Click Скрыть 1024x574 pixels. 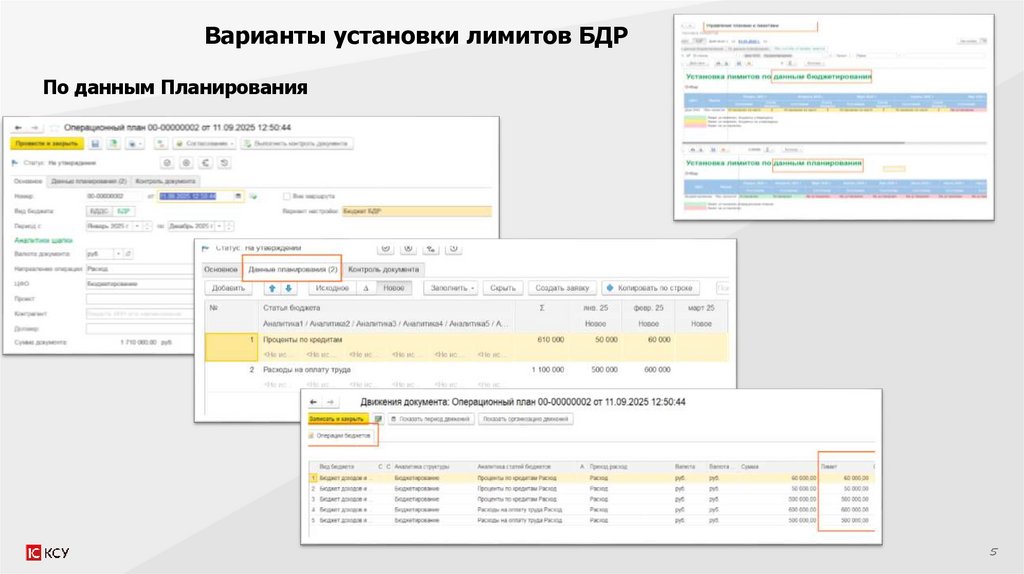tap(503, 288)
